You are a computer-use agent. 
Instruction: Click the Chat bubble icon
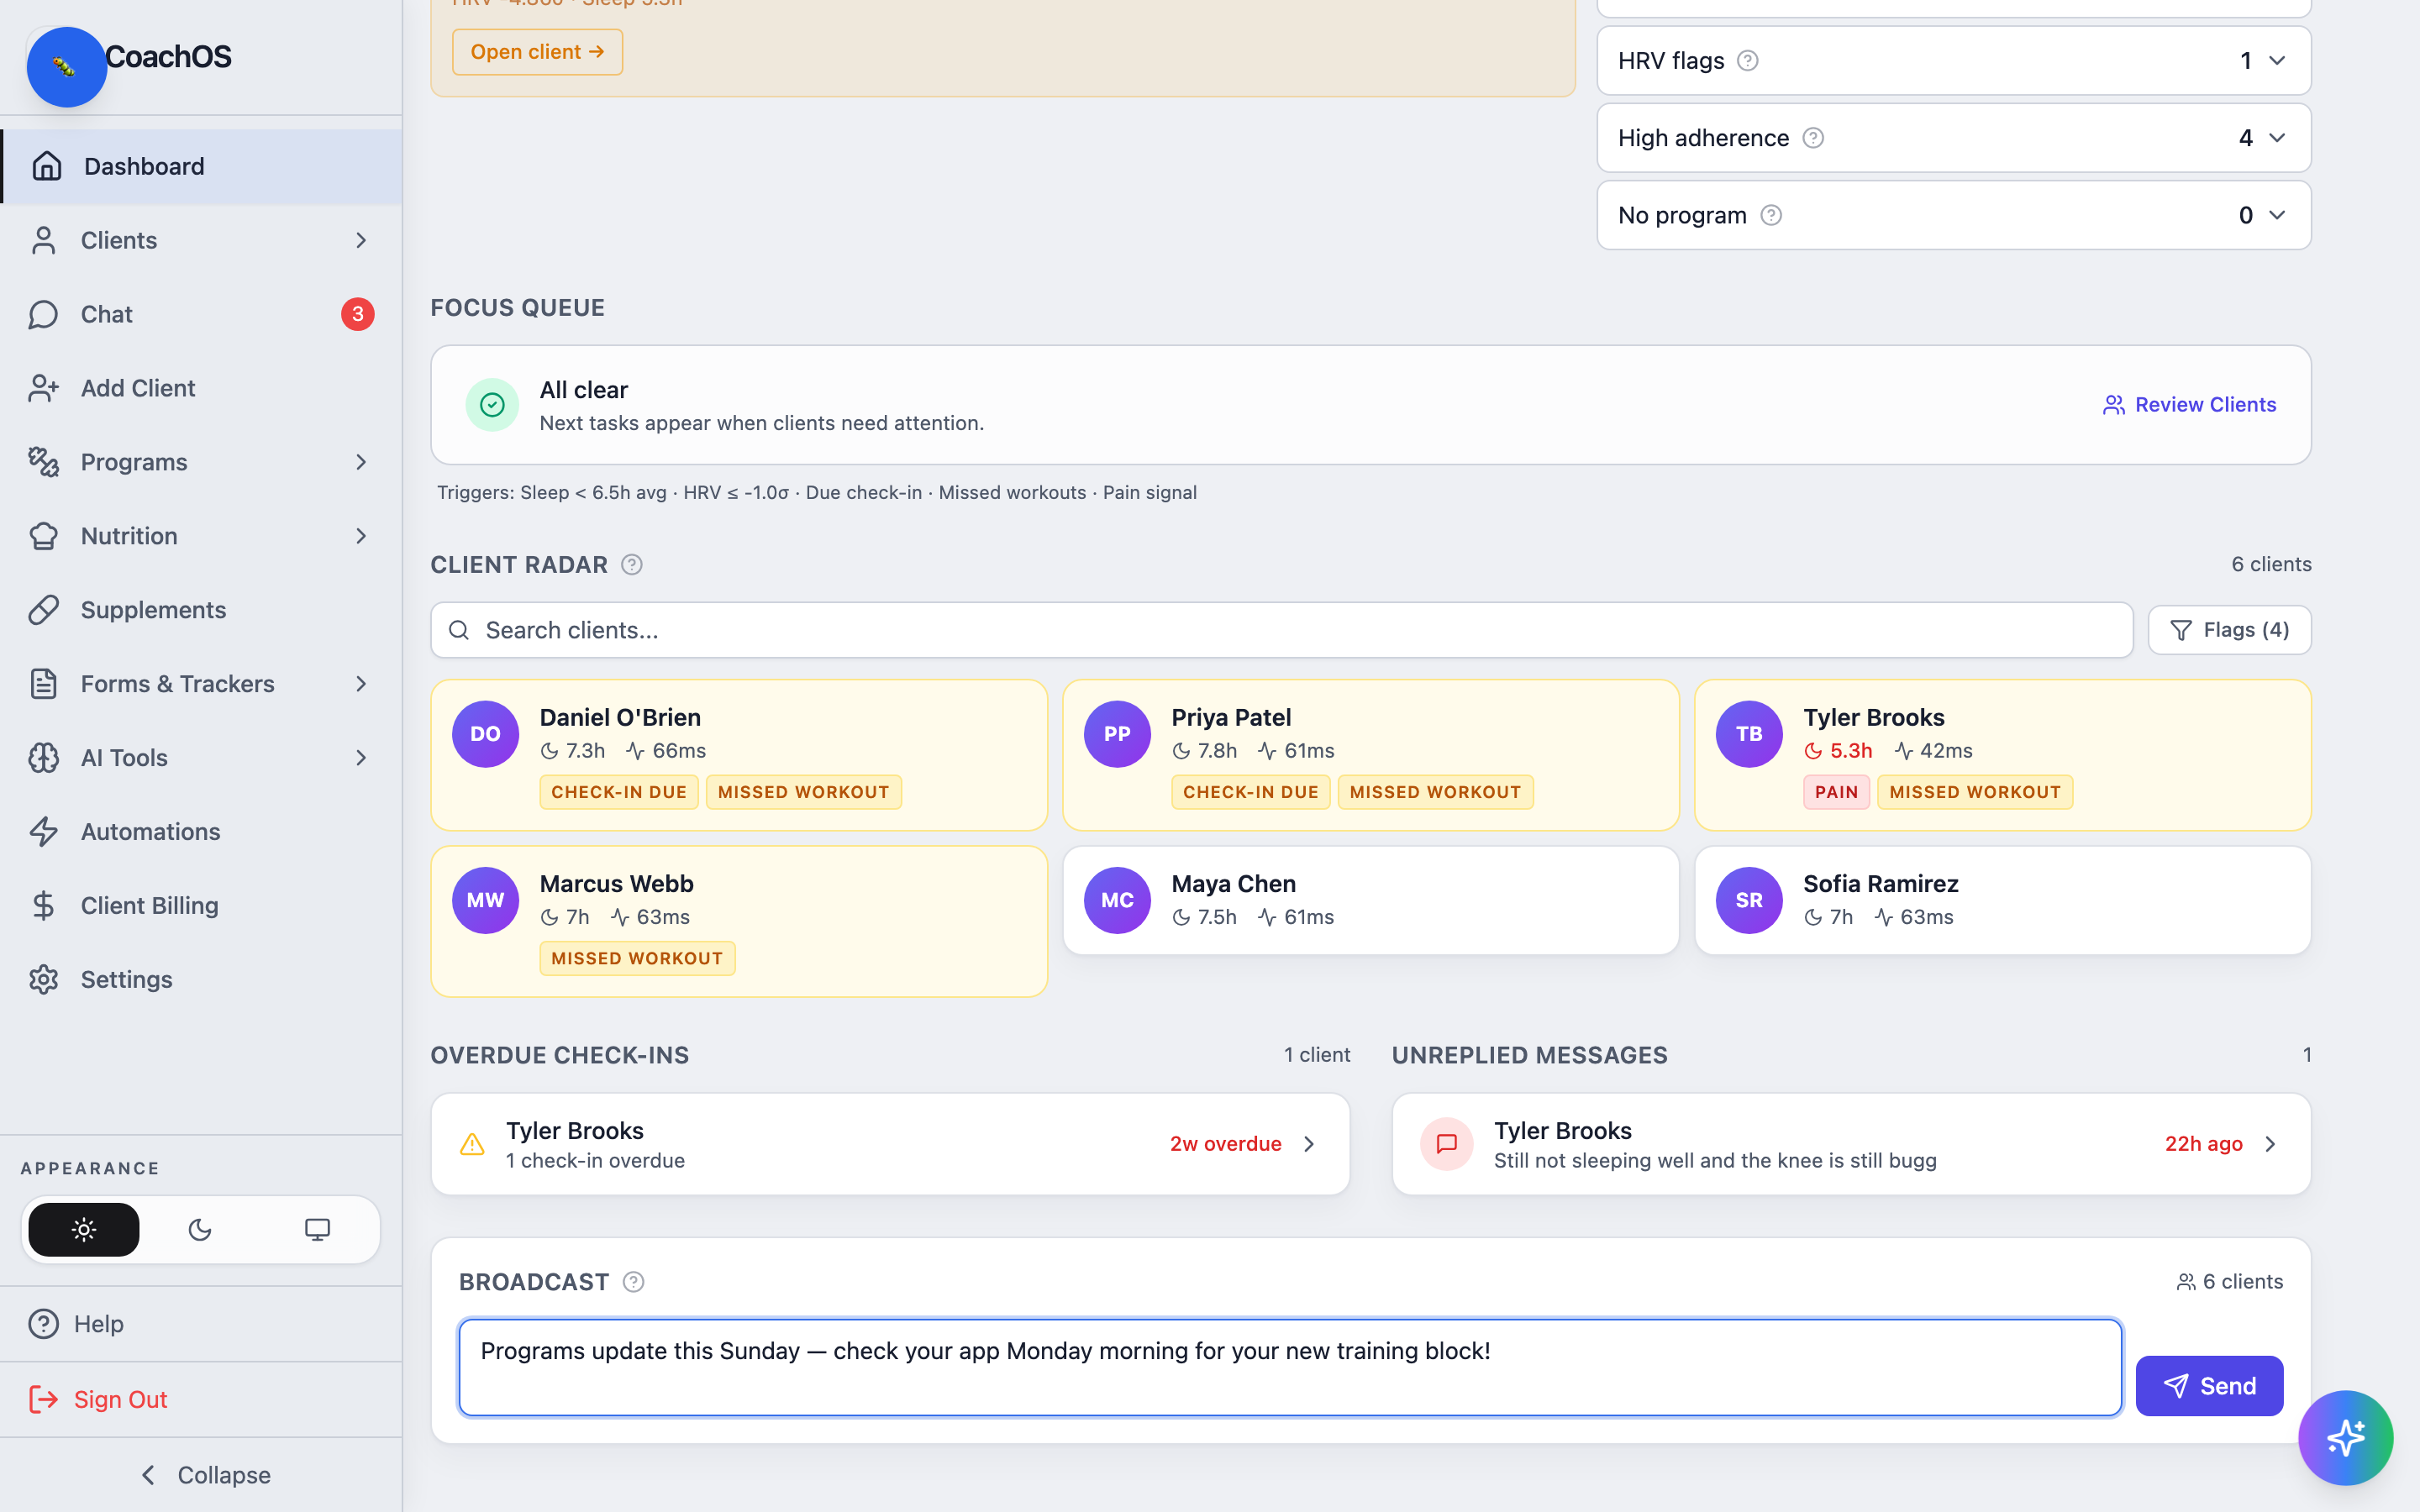[43, 314]
